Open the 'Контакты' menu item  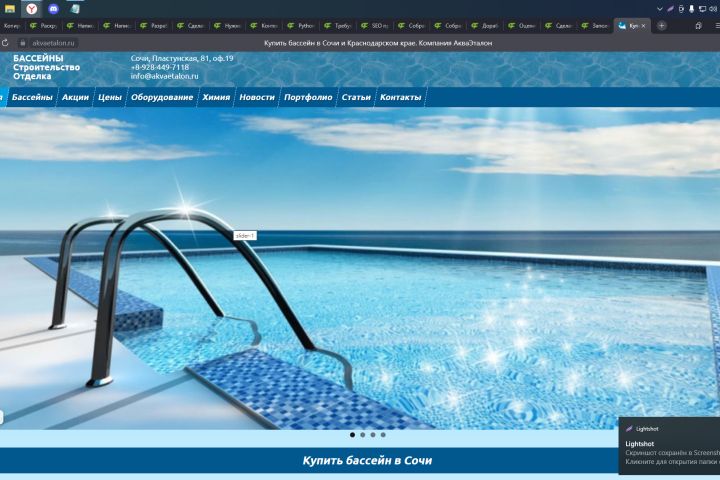click(x=400, y=97)
